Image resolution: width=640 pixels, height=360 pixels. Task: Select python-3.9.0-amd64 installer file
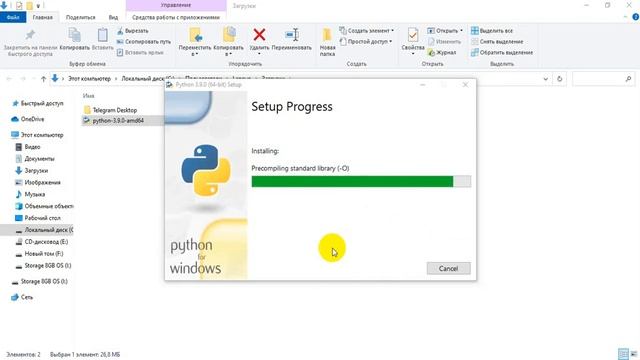click(118, 120)
